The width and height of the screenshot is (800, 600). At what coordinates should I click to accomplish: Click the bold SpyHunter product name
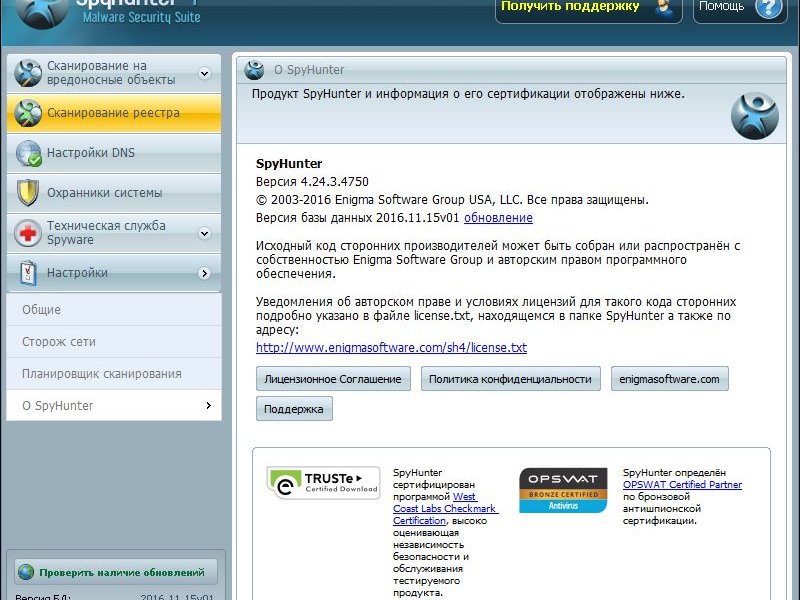point(289,164)
